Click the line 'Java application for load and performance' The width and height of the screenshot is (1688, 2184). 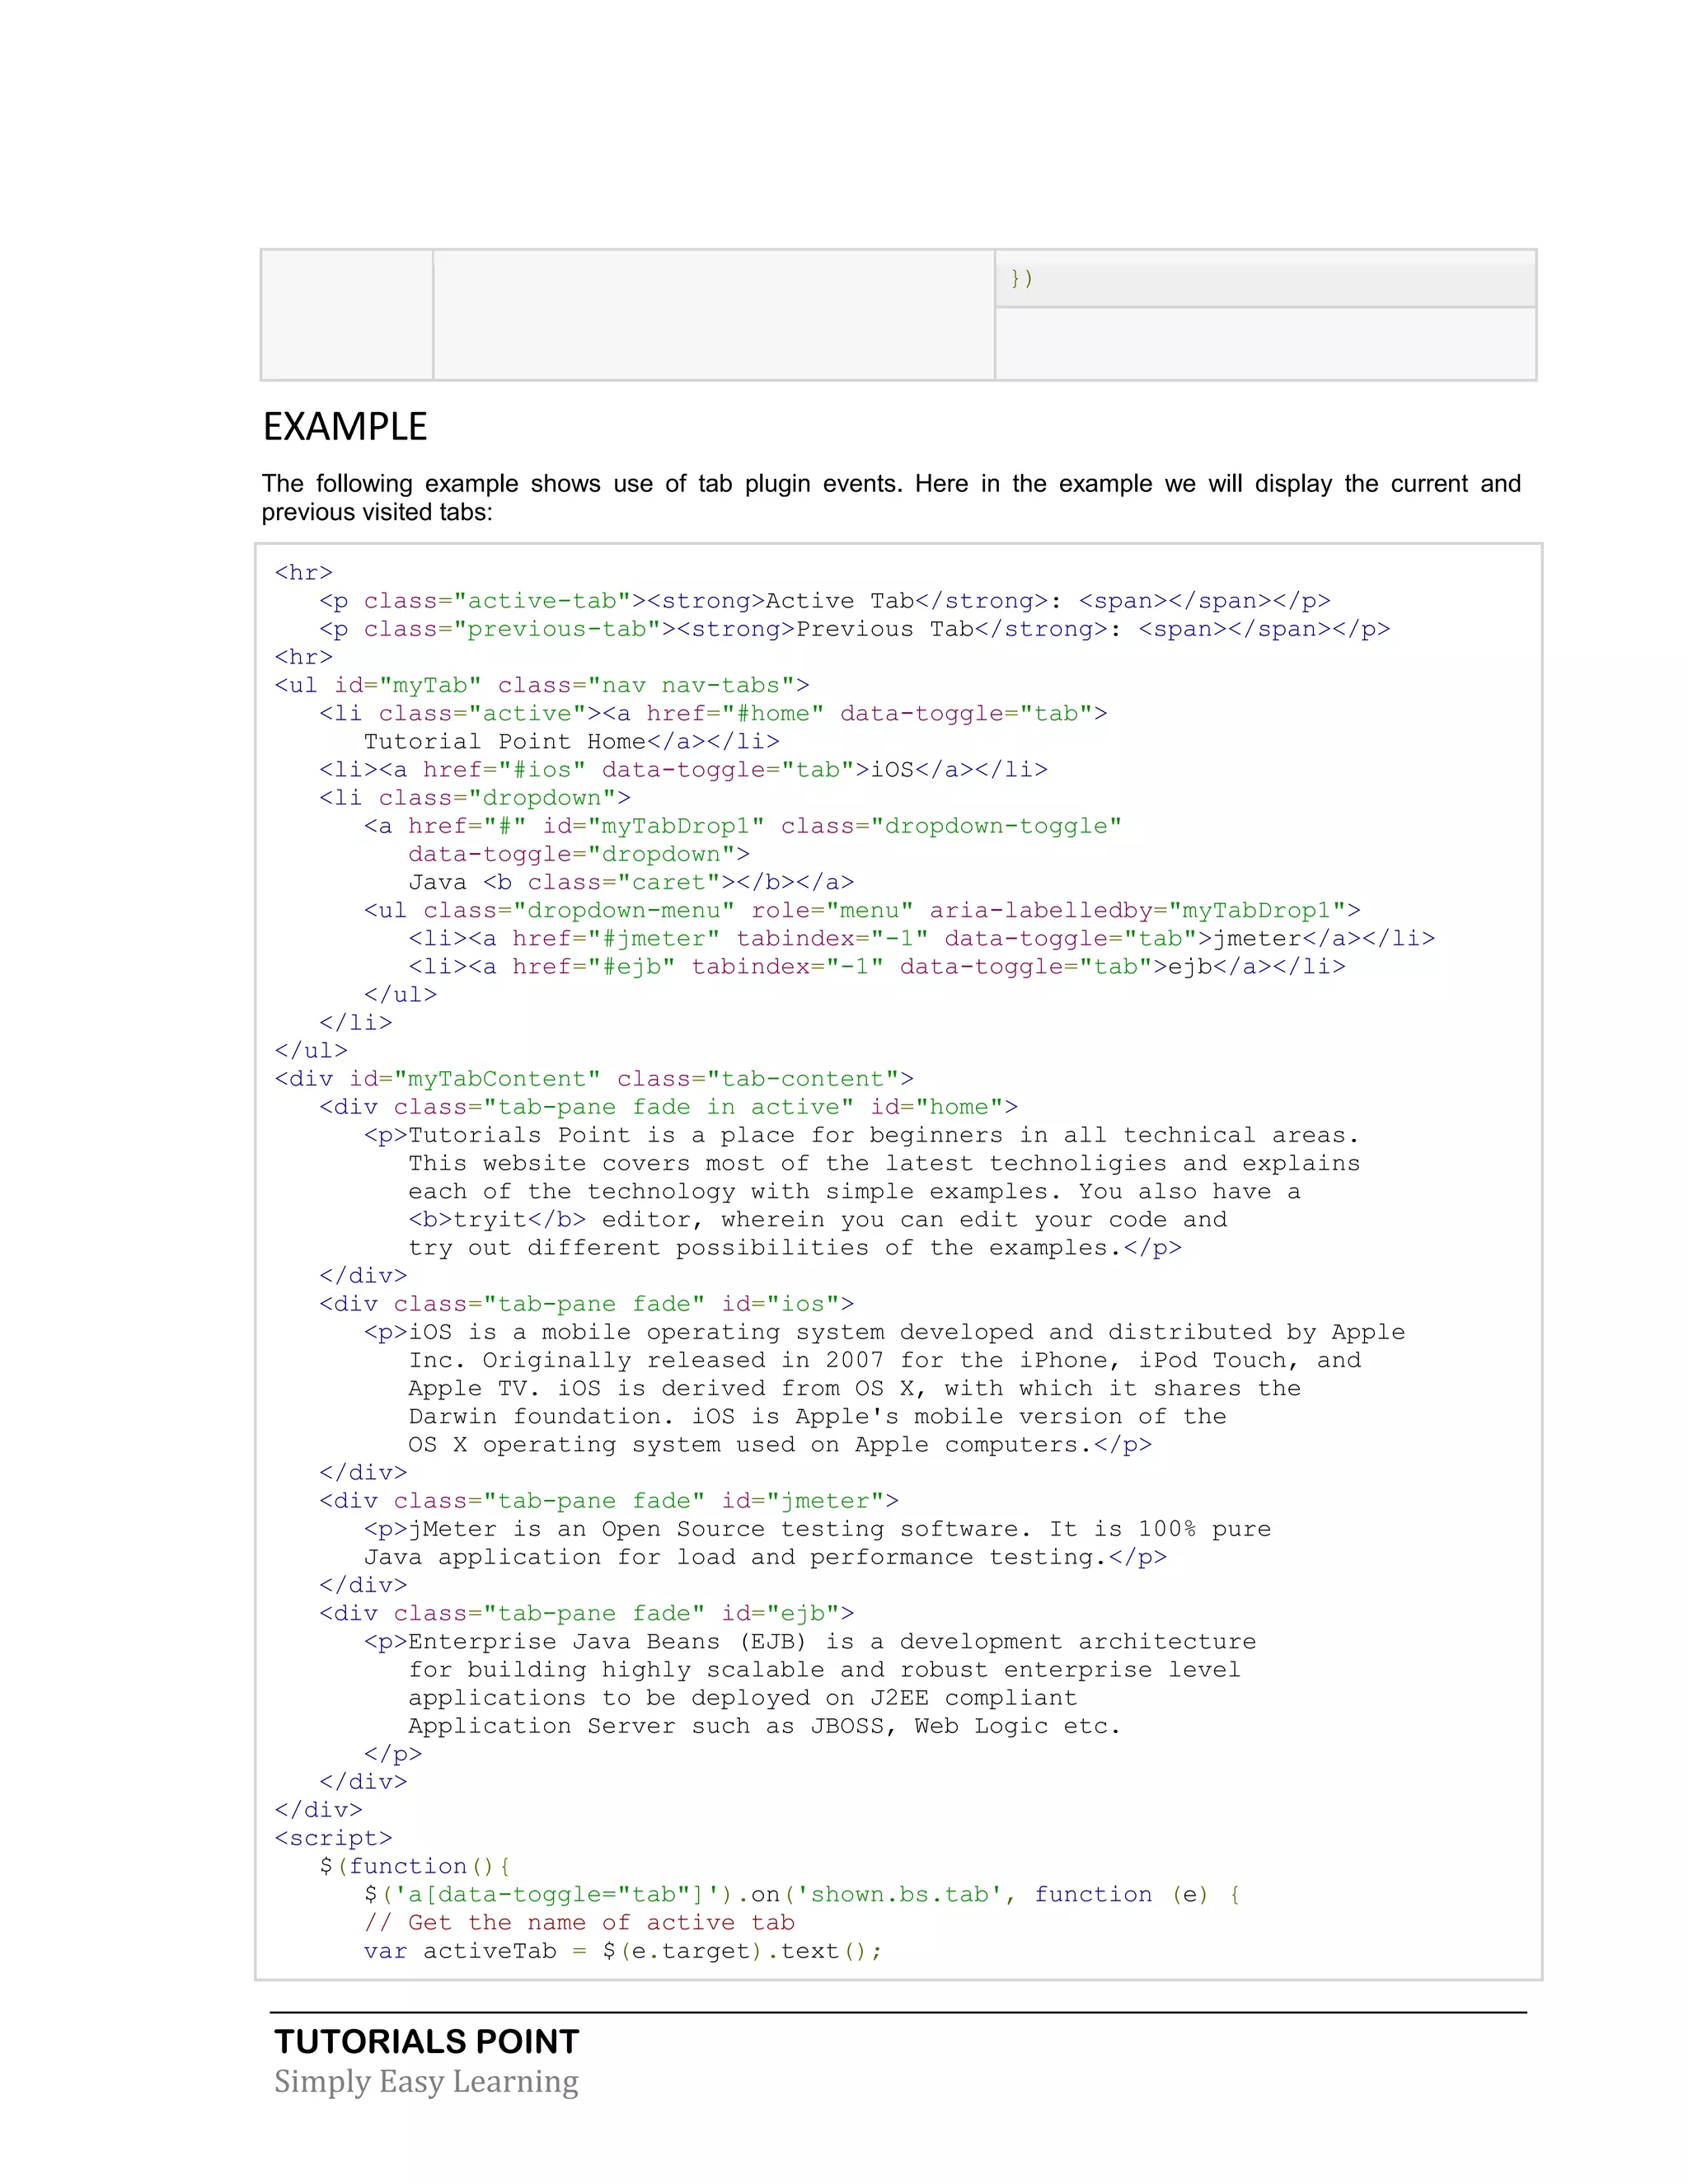(765, 1557)
